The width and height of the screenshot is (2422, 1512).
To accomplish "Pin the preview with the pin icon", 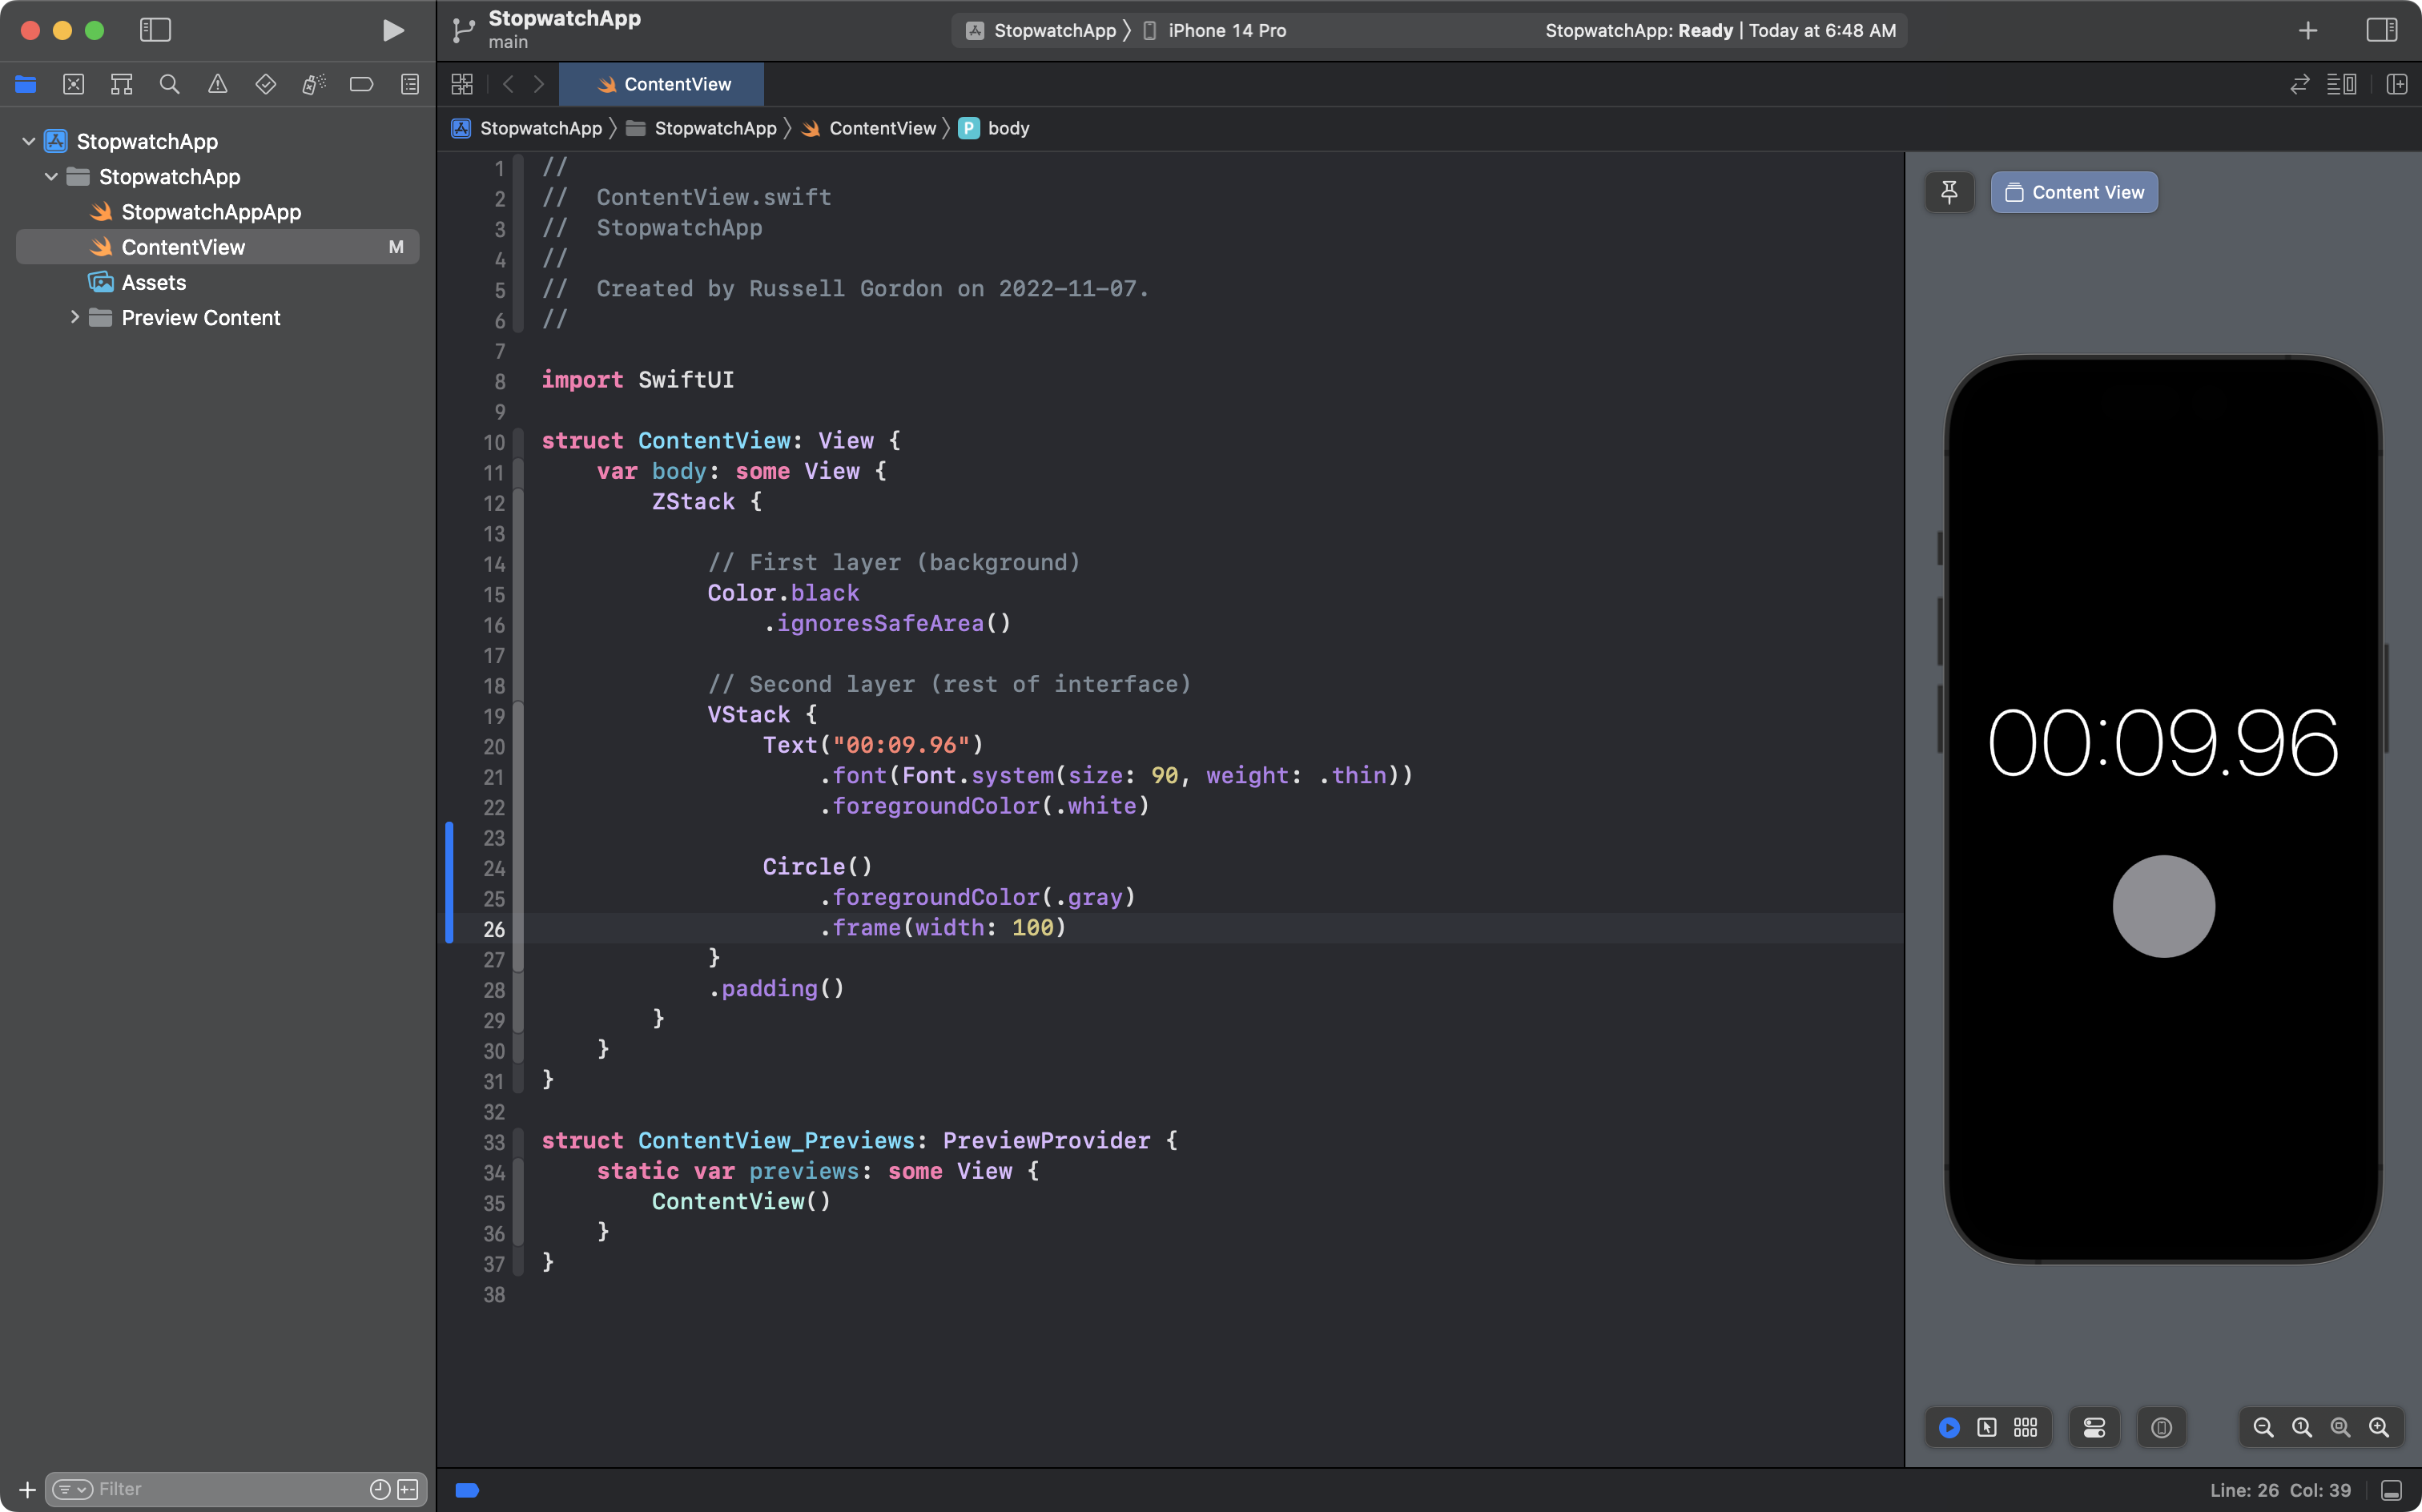I will click(1949, 192).
